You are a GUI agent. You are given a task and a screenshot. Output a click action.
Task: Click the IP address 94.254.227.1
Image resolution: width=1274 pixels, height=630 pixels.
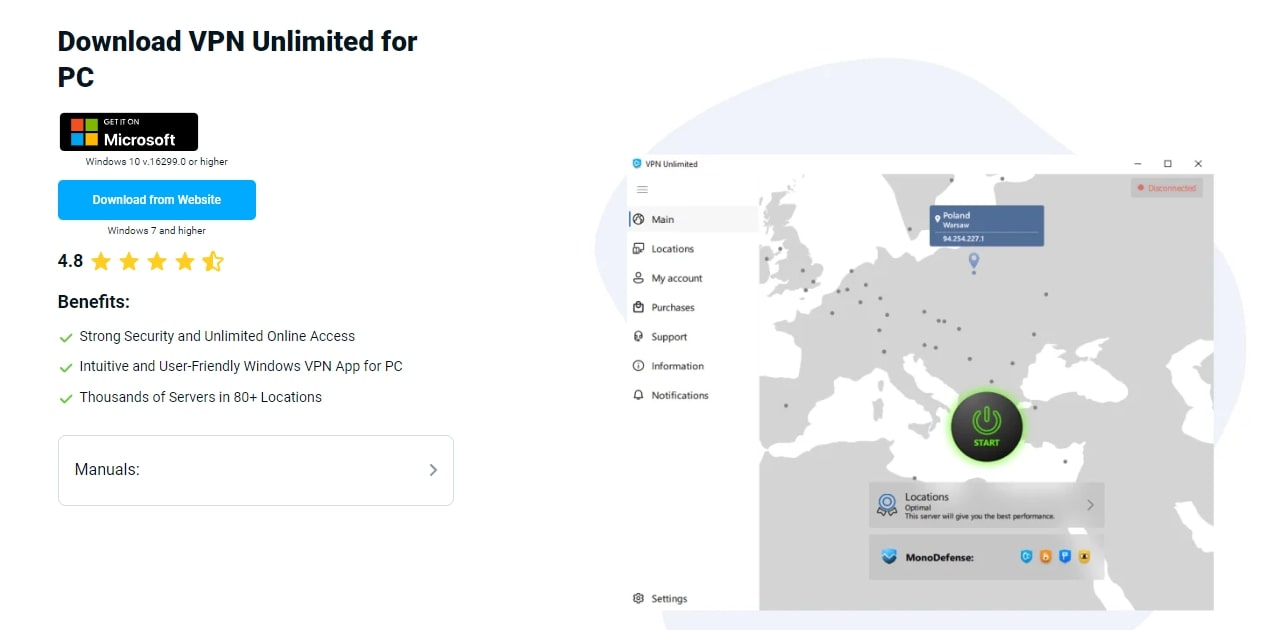(963, 239)
